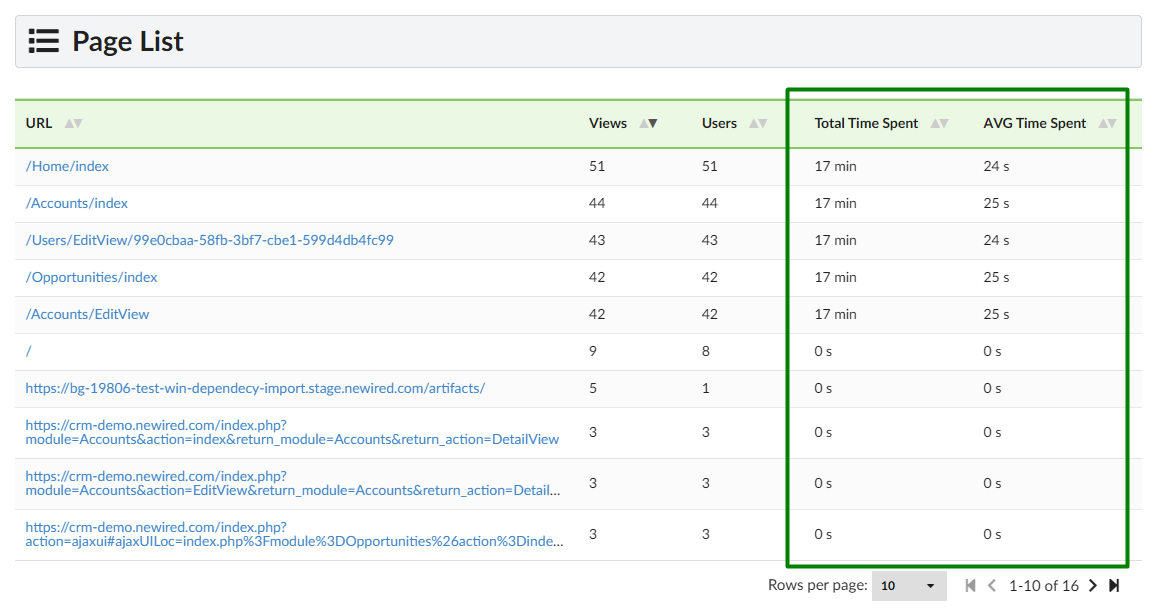Image resolution: width=1154 pixels, height=612 pixels.
Task: Open the /Accounts/index link
Action: [77, 203]
